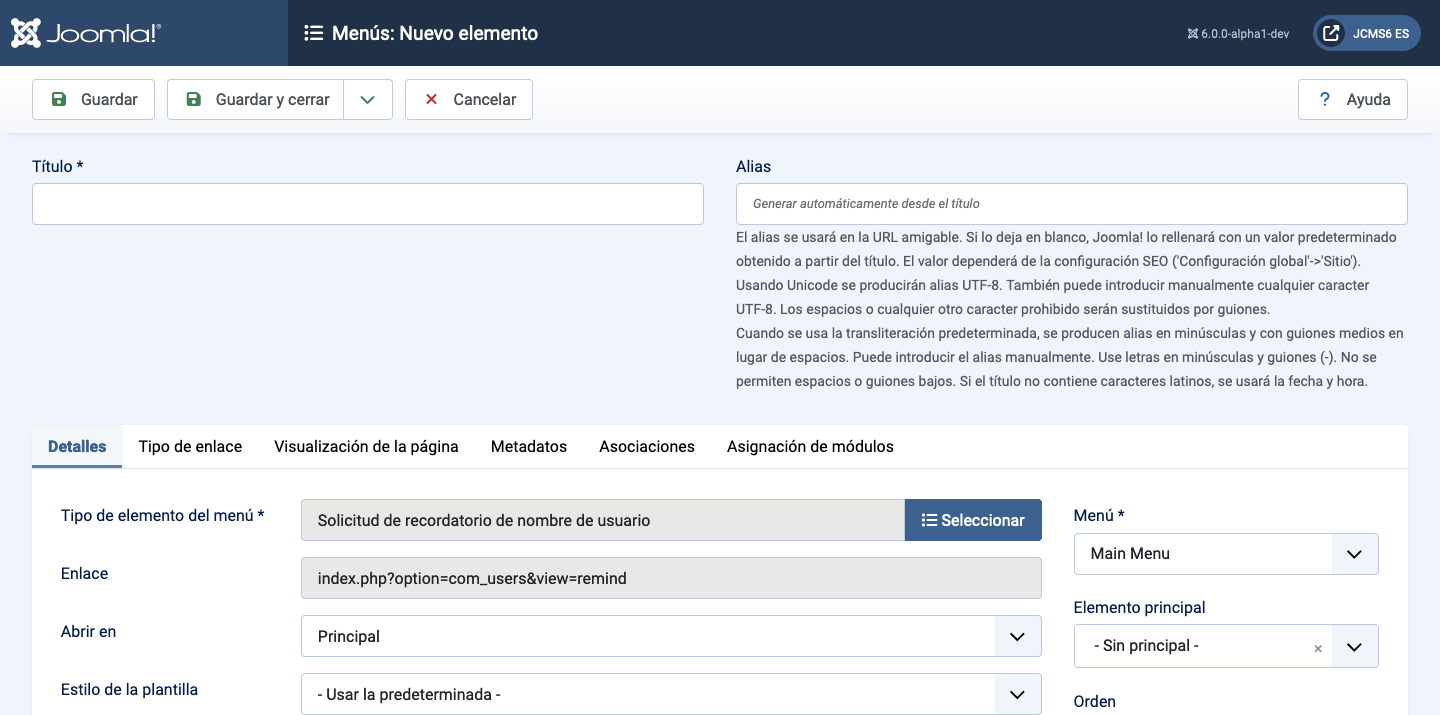Click the external link icon beside JCMS6 ES

click(x=1331, y=33)
